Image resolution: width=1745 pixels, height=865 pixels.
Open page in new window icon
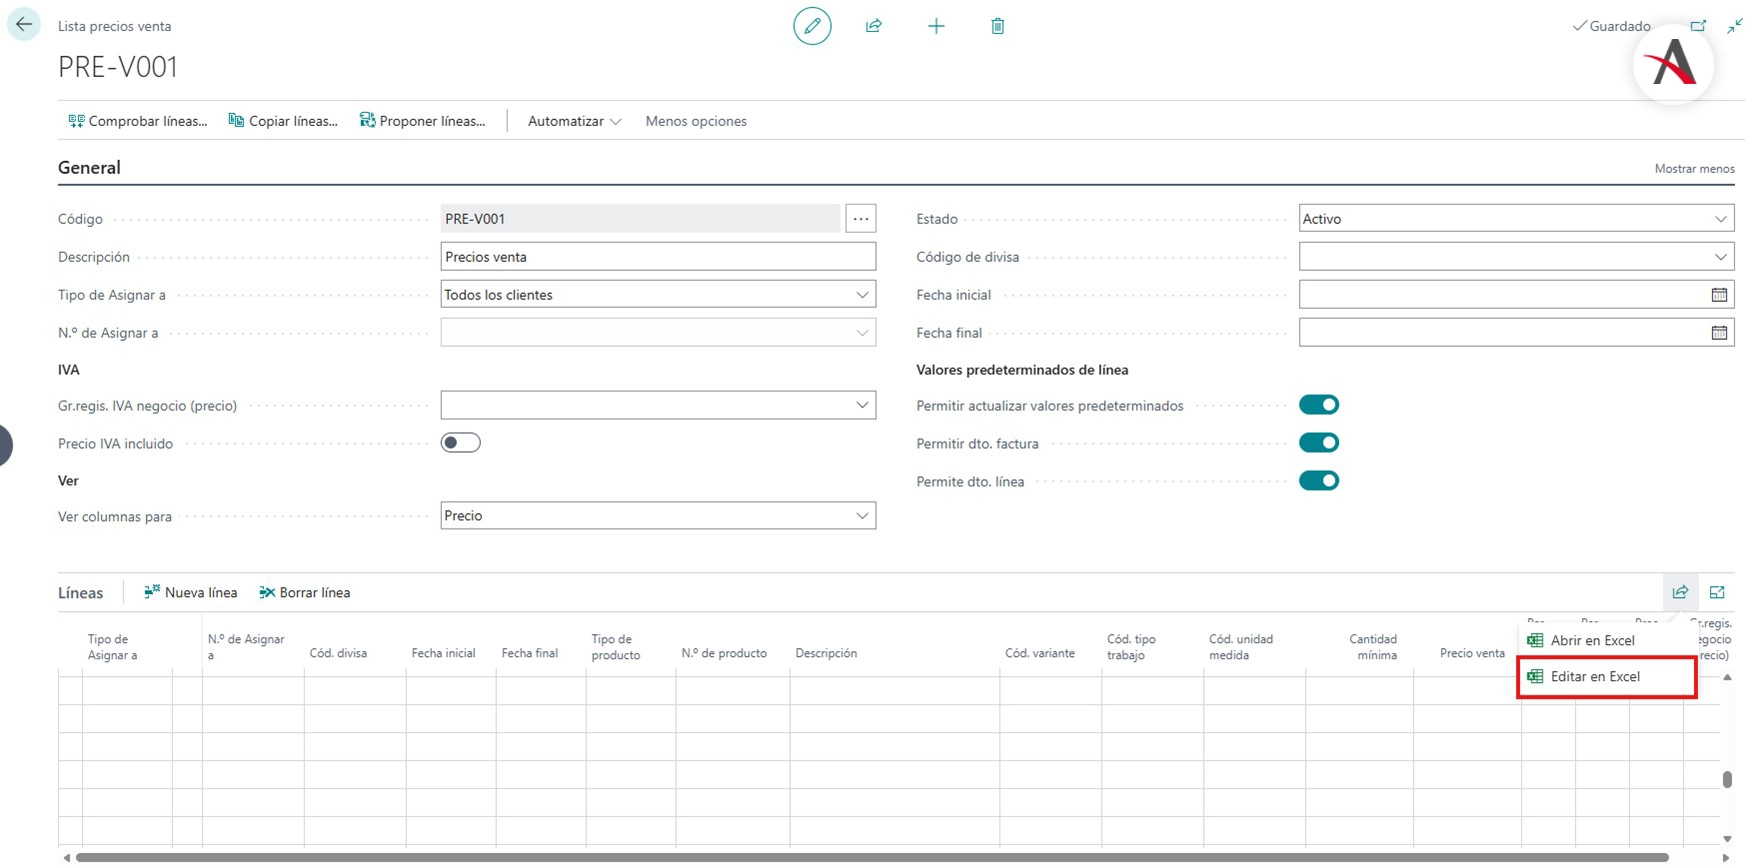point(1698,26)
